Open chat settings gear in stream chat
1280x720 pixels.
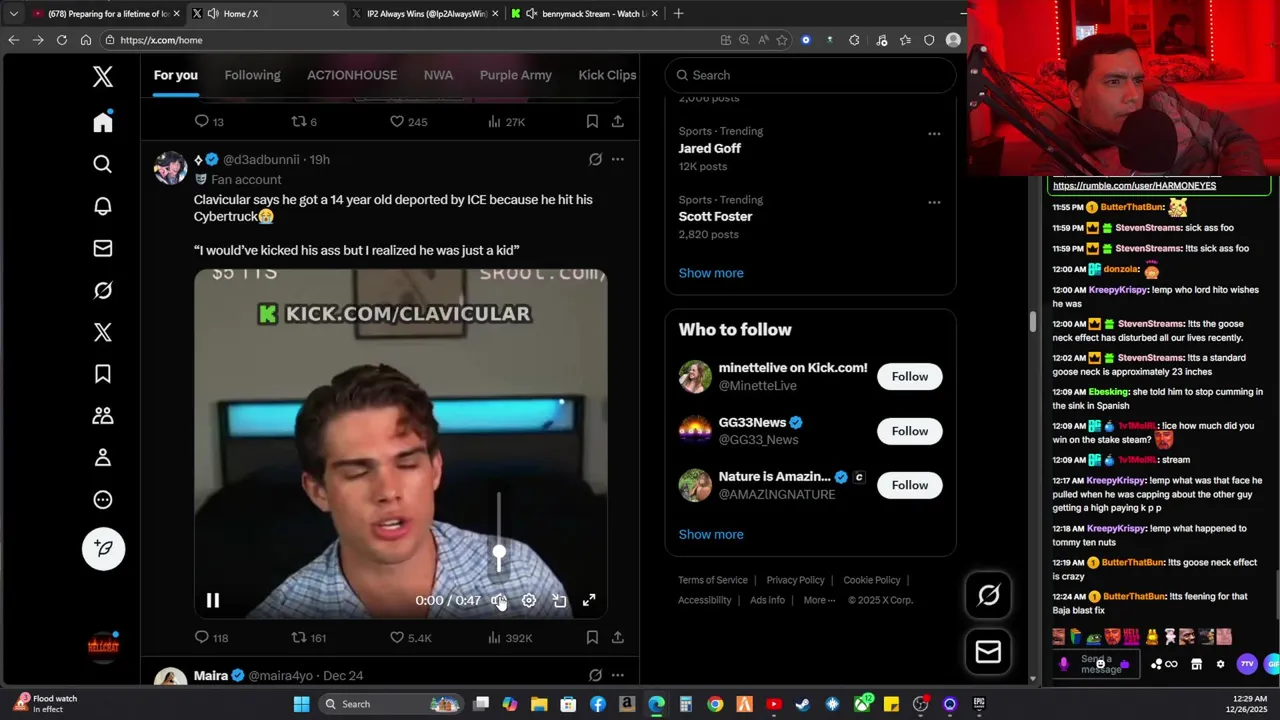[1220, 664]
